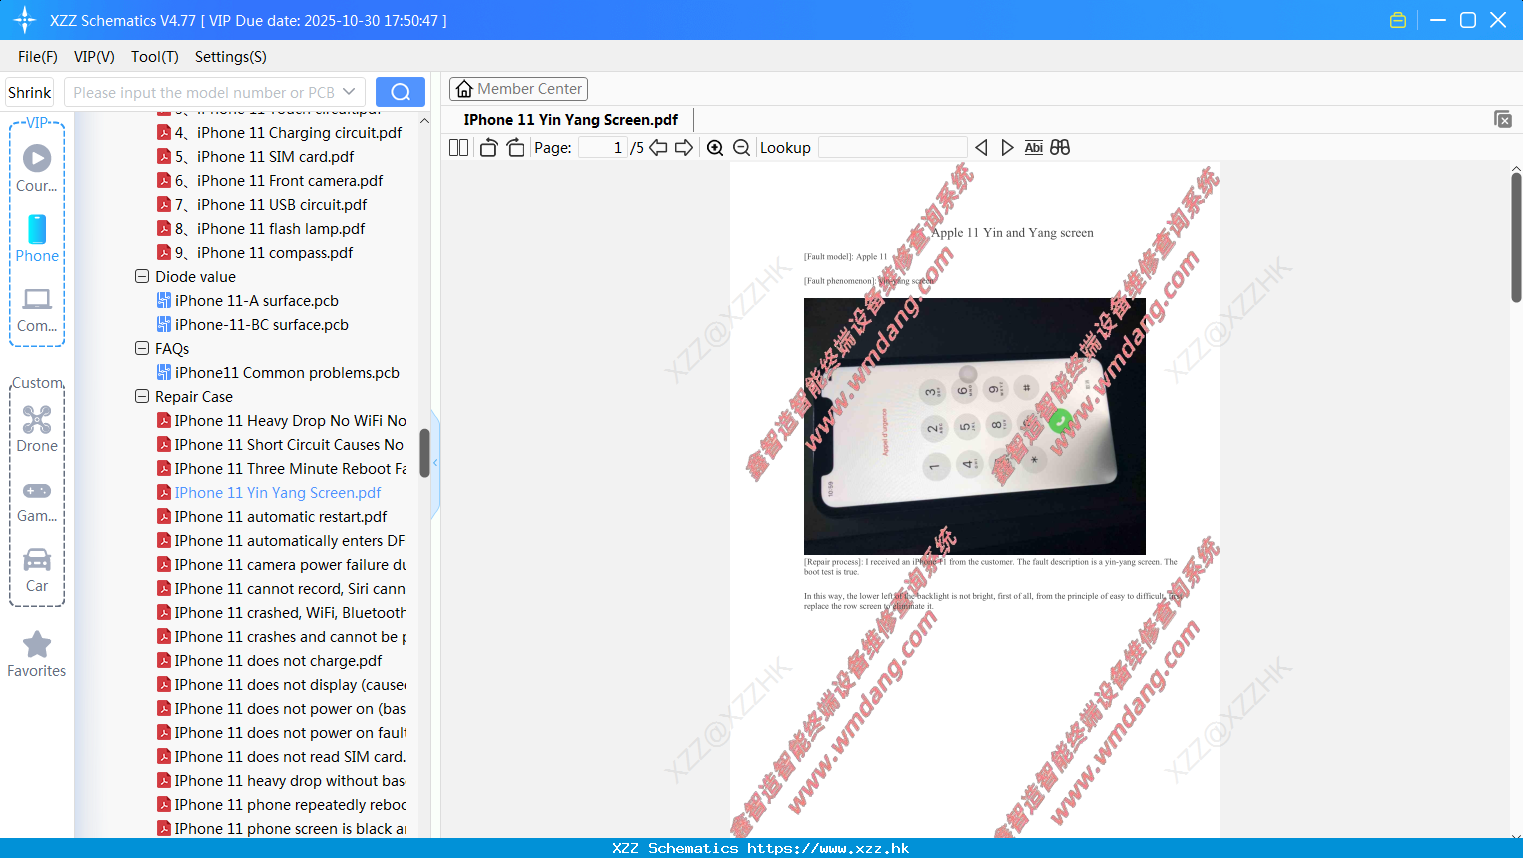Open iPhone 11-A surface.pcb
This screenshot has height=858, width=1523.
click(x=248, y=300)
